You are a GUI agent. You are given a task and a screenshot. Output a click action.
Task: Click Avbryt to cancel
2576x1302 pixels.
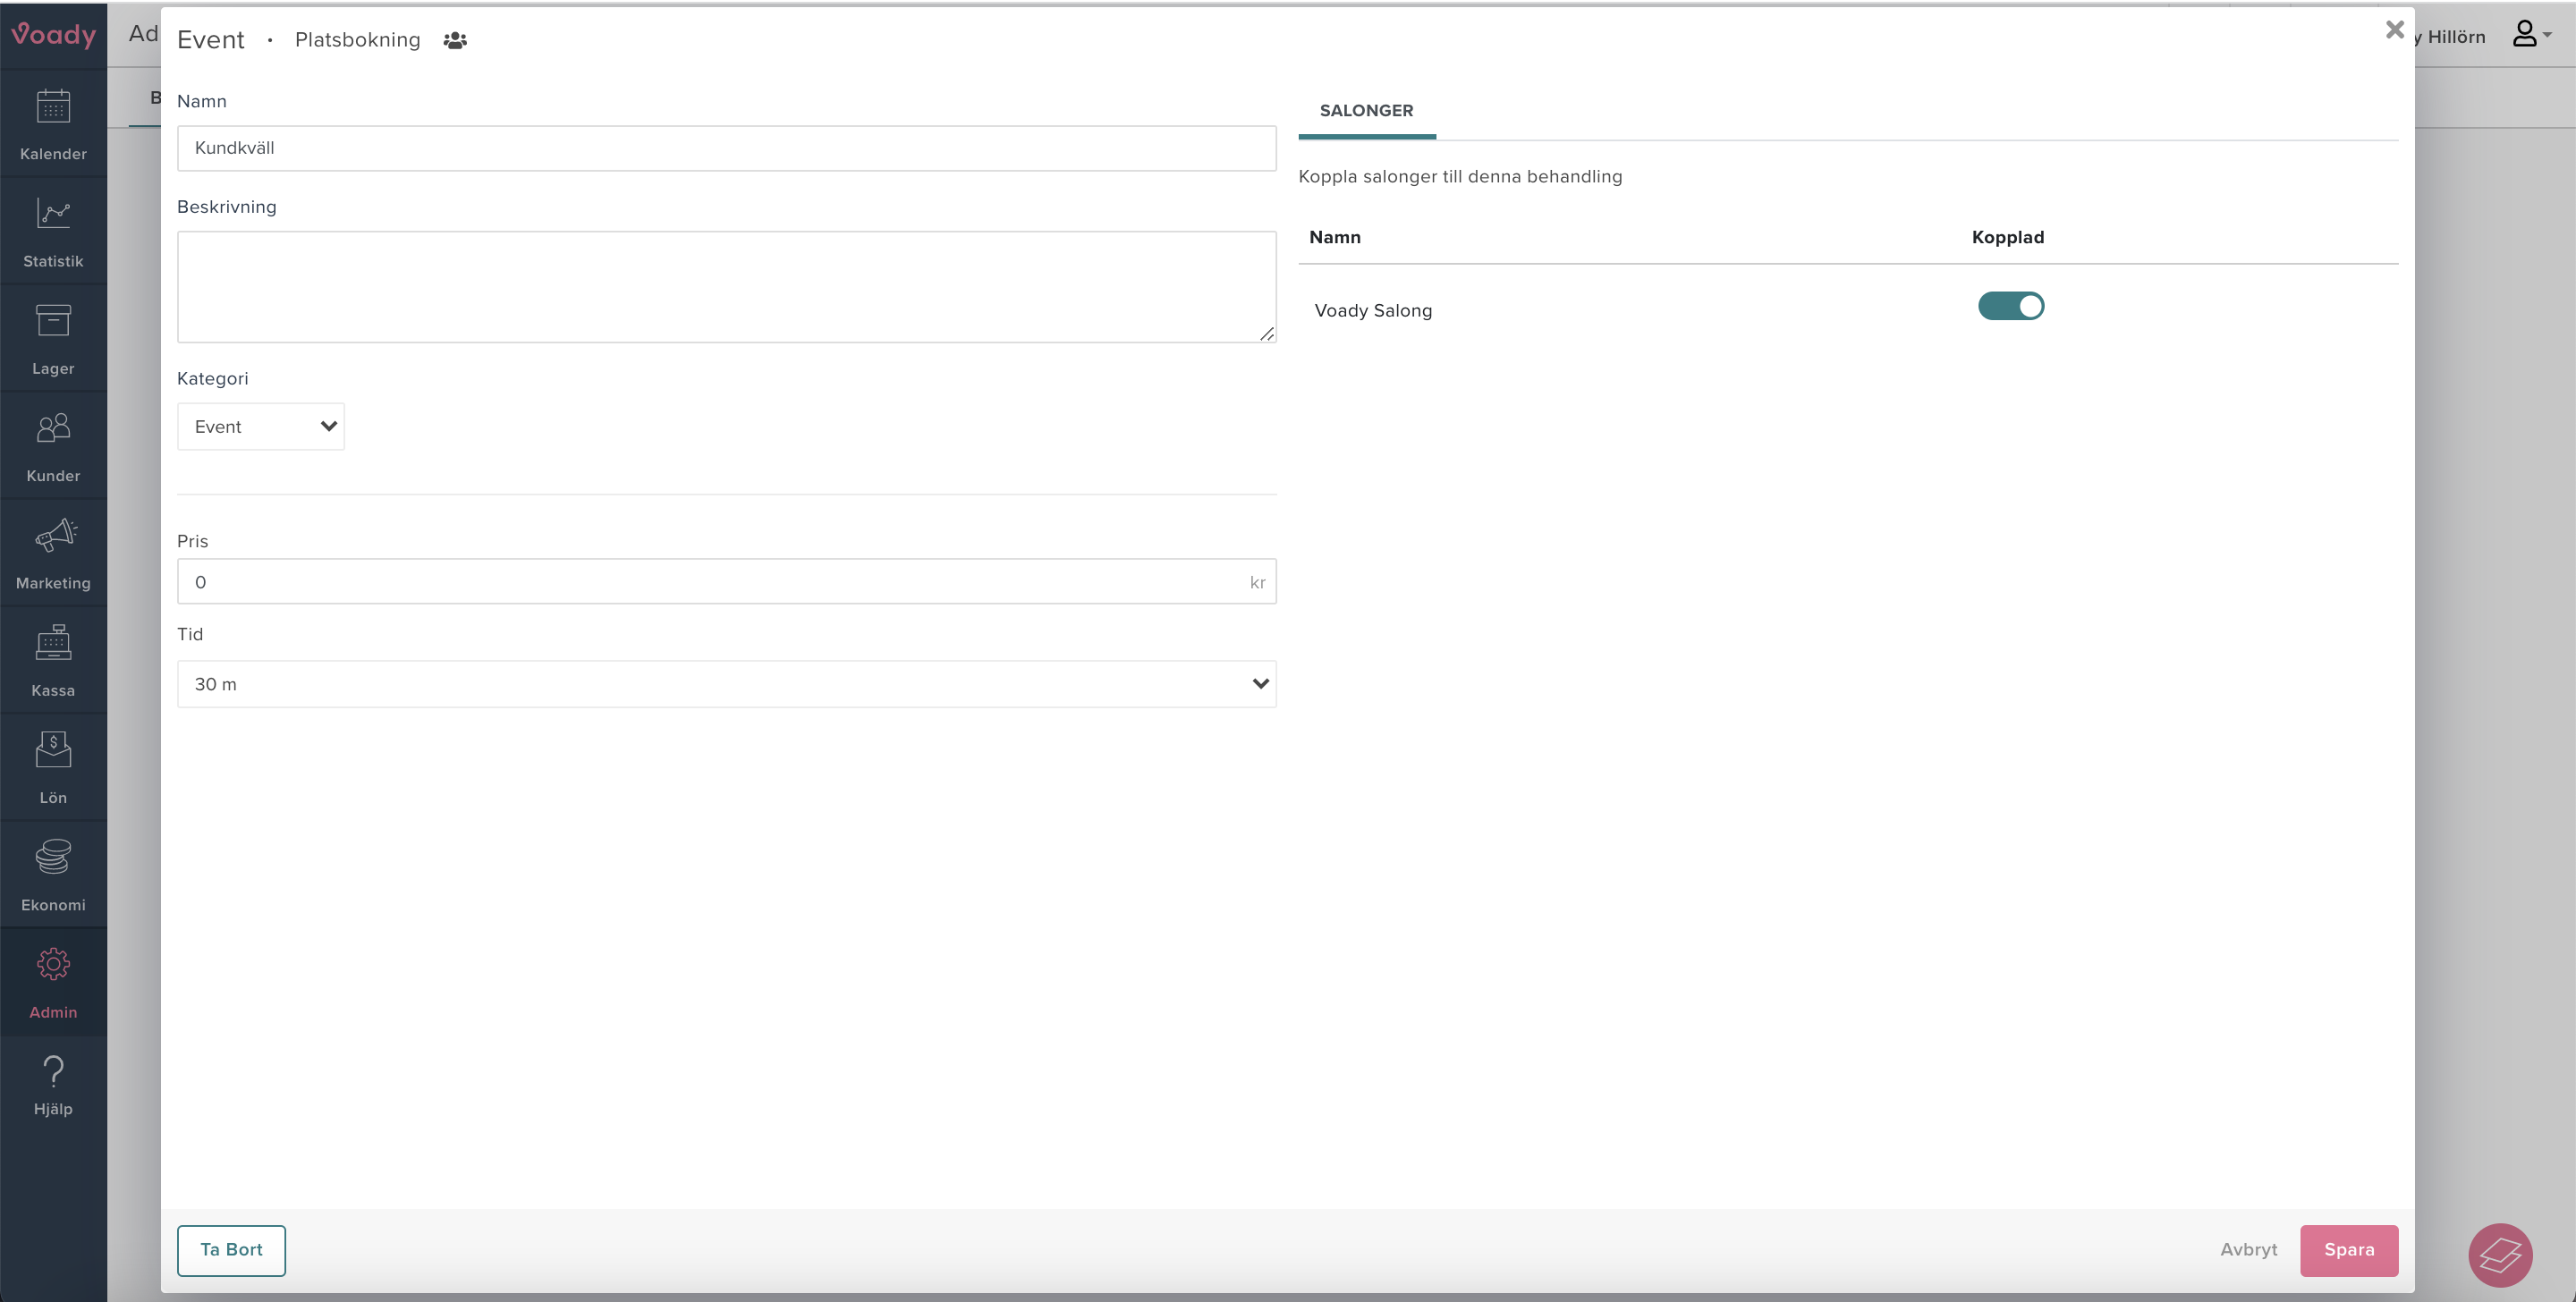pos(2248,1250)
